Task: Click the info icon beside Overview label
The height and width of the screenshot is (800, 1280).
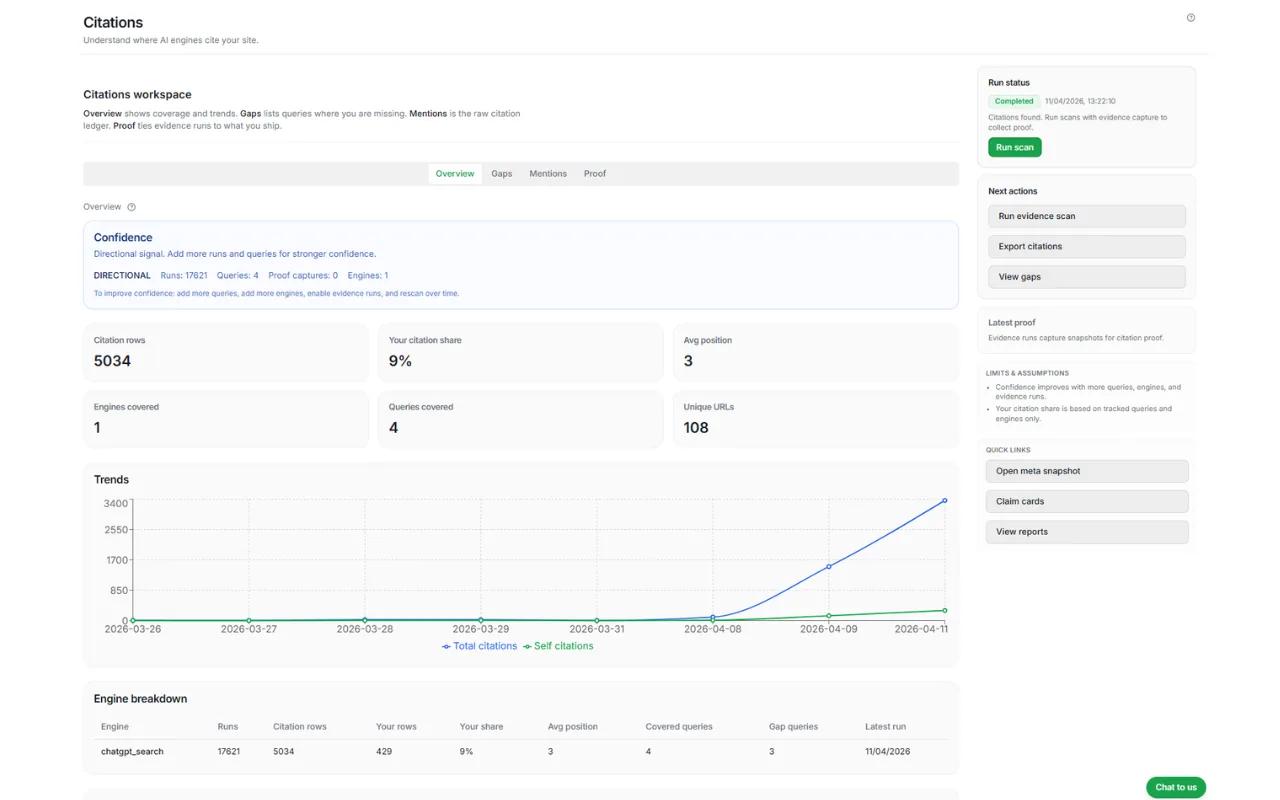Action: click(131, 207)
